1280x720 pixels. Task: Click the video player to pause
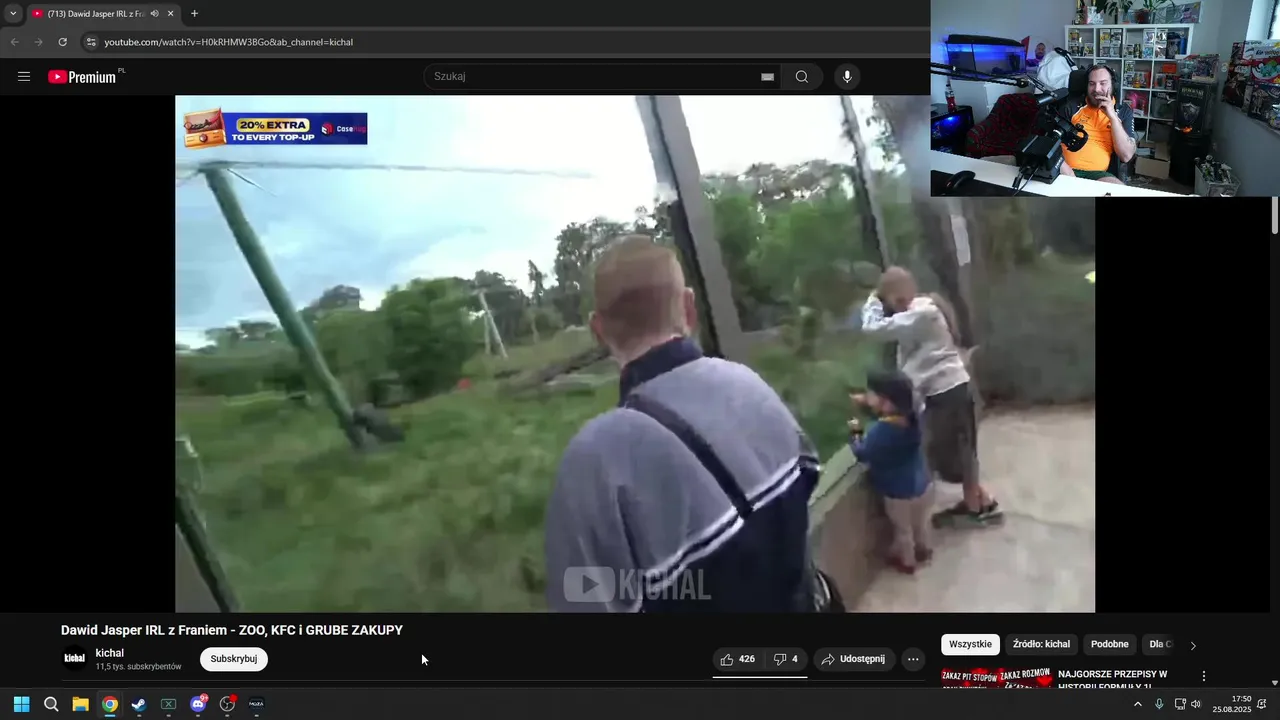pyautogui.click(x=635, y=354)
